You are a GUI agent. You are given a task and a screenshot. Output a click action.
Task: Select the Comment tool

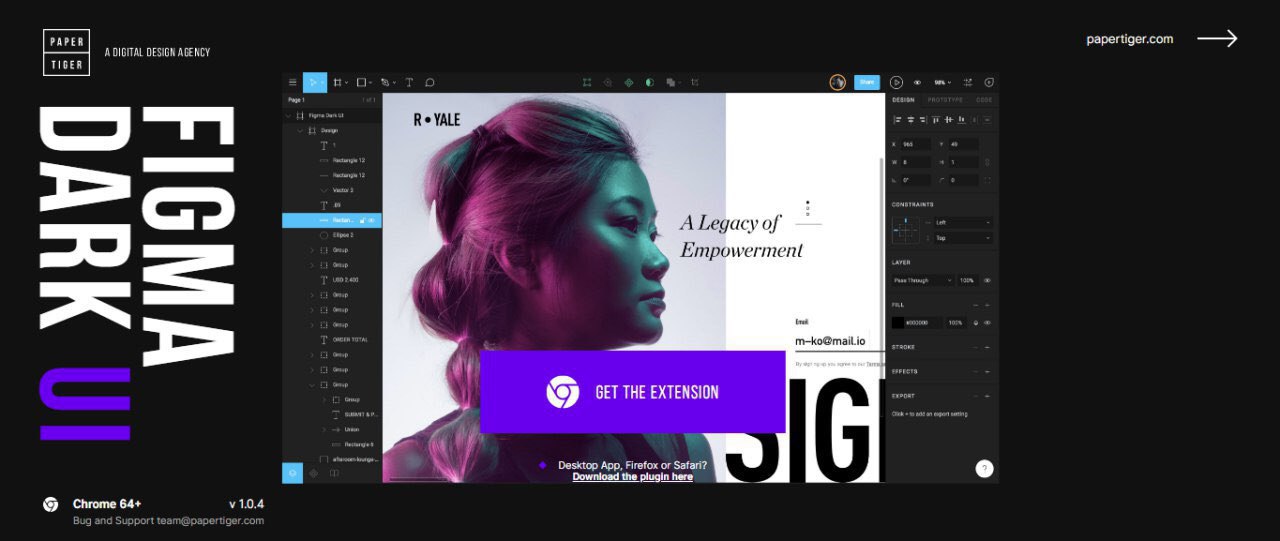pyautogui.click(x=430, y=82)
